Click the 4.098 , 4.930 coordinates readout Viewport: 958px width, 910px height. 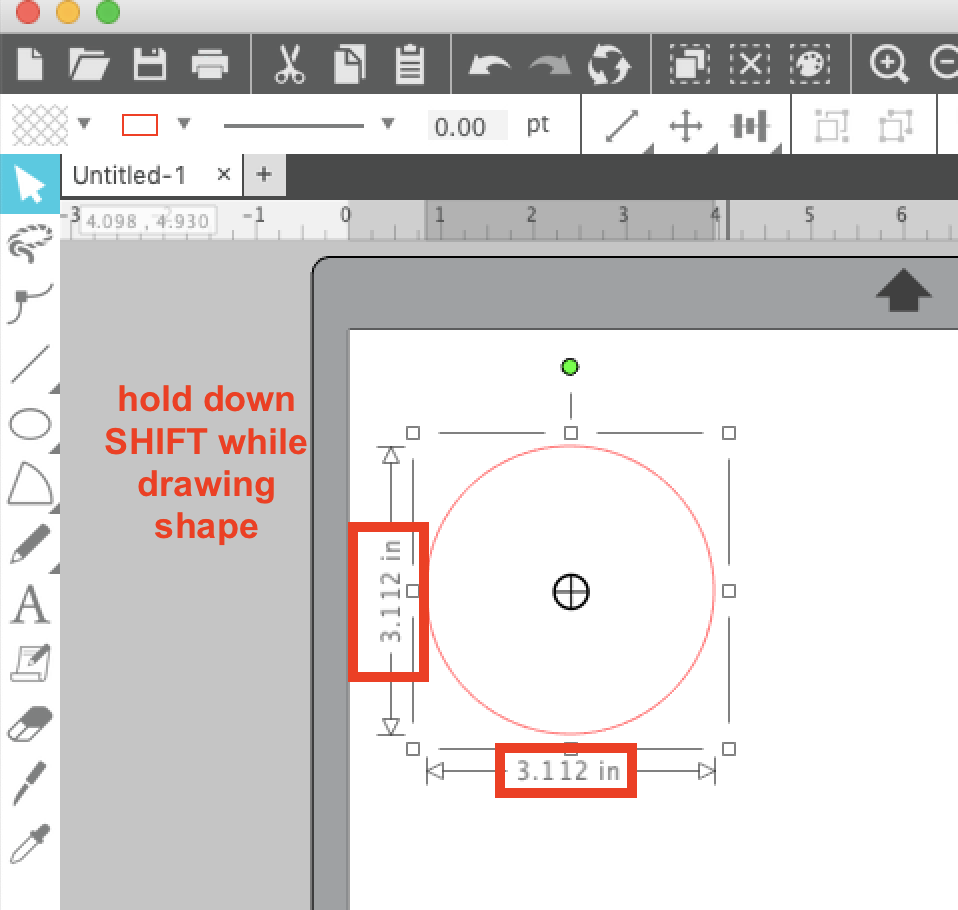pyautogui.click(x=147, y=221)
